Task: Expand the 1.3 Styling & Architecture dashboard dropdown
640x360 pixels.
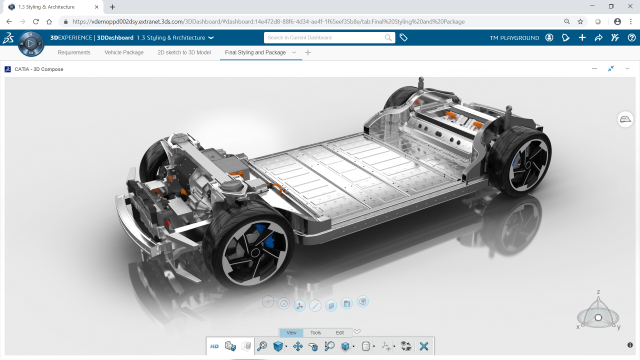Action: pyautogui.click(x=211, y=38)
